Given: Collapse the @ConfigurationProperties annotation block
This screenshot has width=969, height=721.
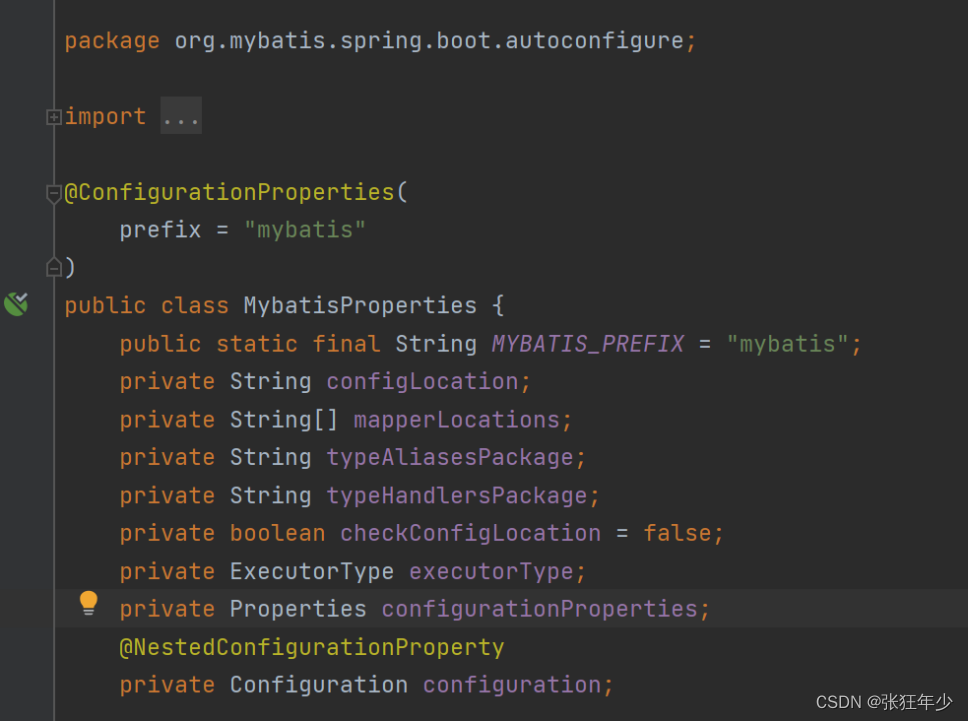Looking at the screenshot, I should coord(54,193).
